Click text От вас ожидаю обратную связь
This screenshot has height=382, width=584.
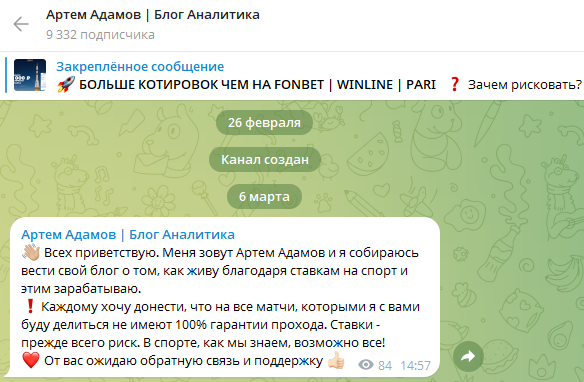point(183,360)
